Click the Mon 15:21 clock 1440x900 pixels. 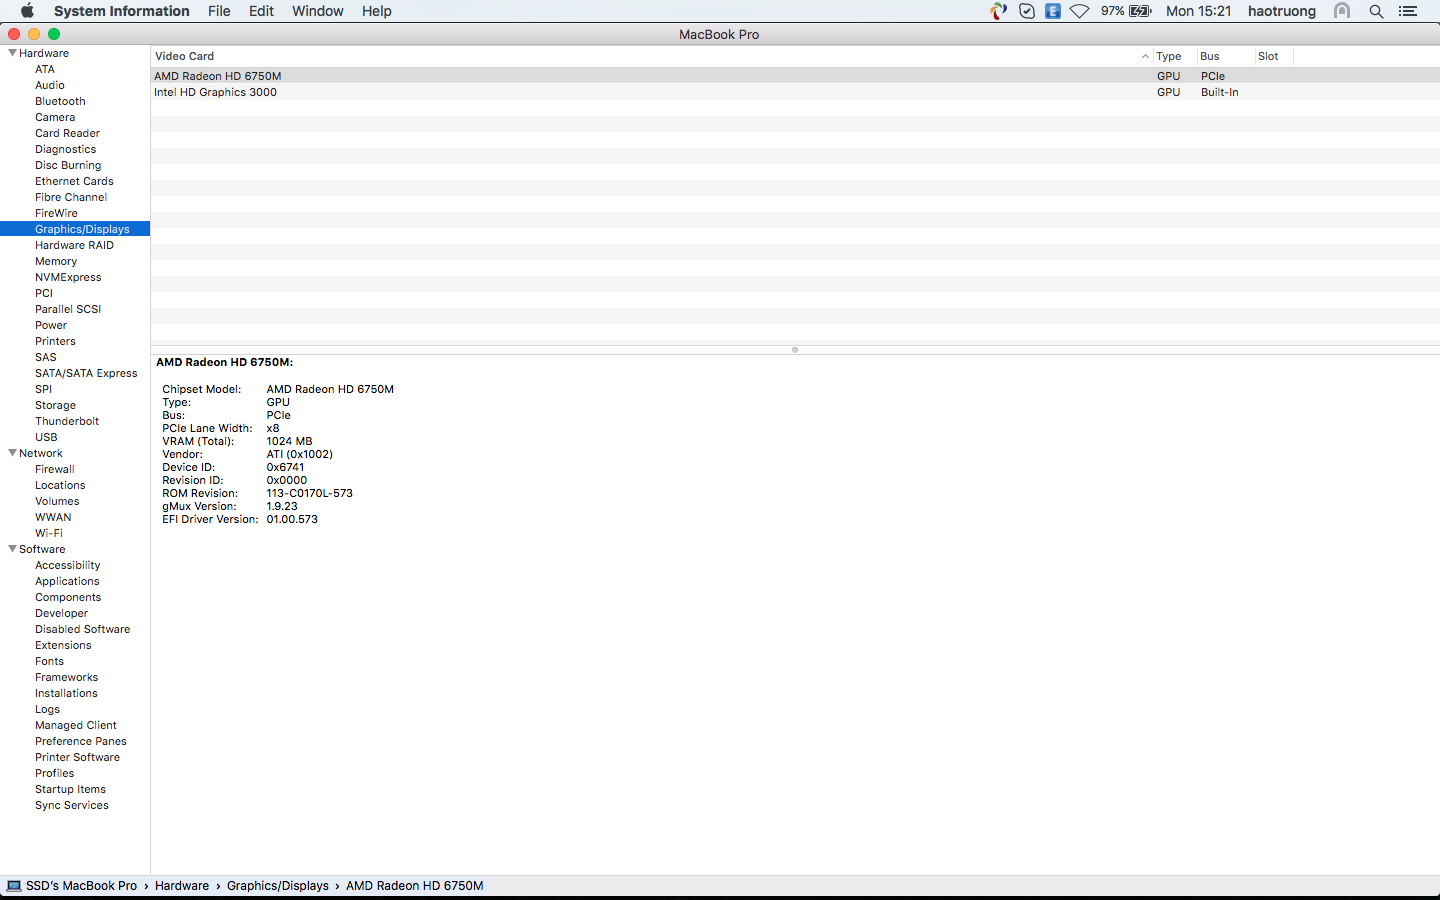point(1199,11)
